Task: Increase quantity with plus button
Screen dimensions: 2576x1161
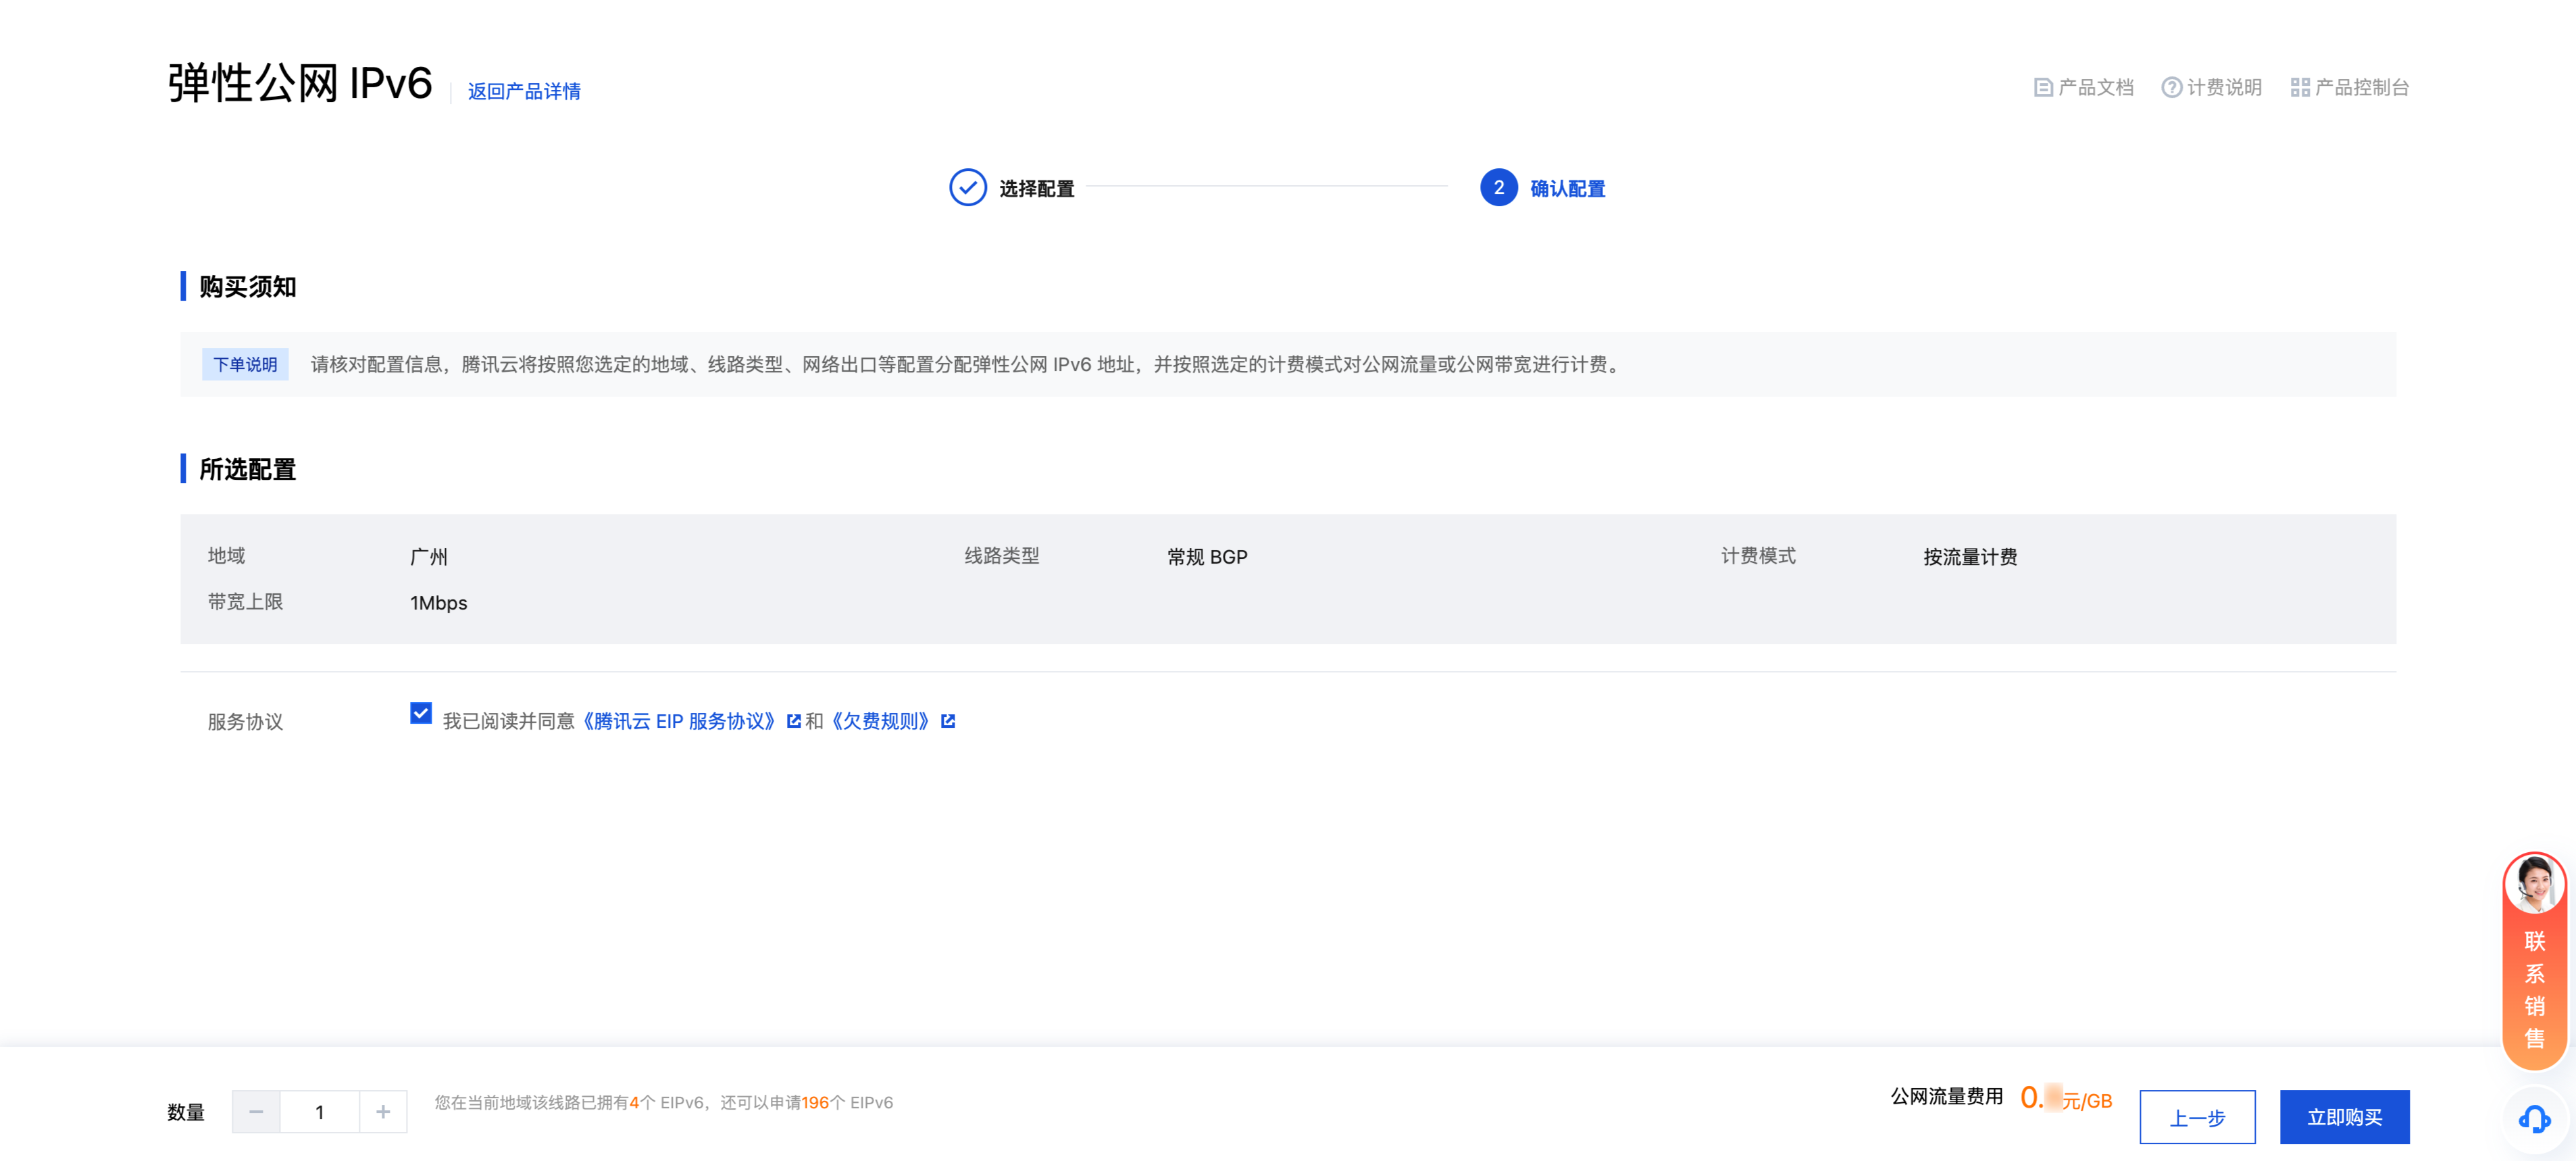Action: point(383,1111)
